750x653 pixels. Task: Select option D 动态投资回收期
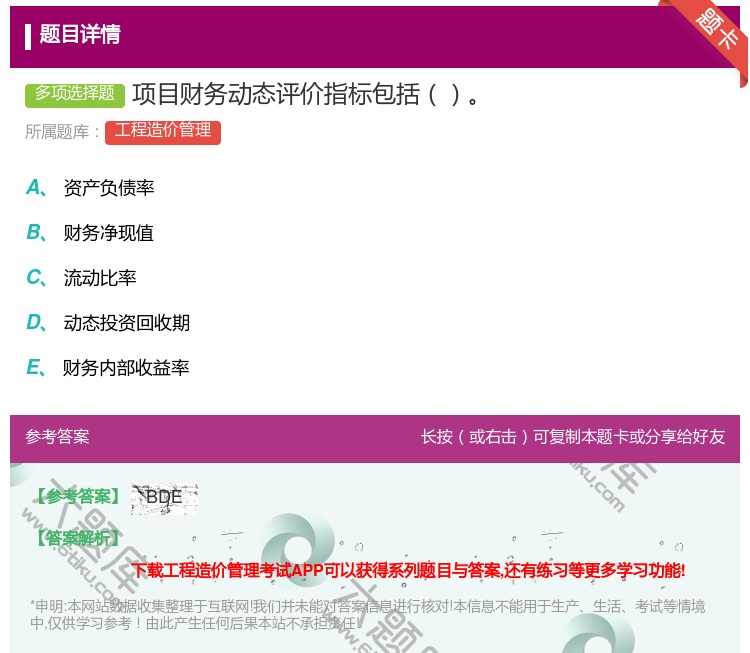tap(108, 323)
